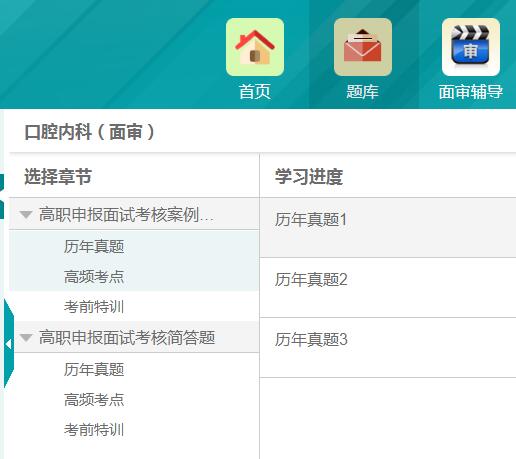Open 考前特训 under the 案例 section

click(94, 307)
